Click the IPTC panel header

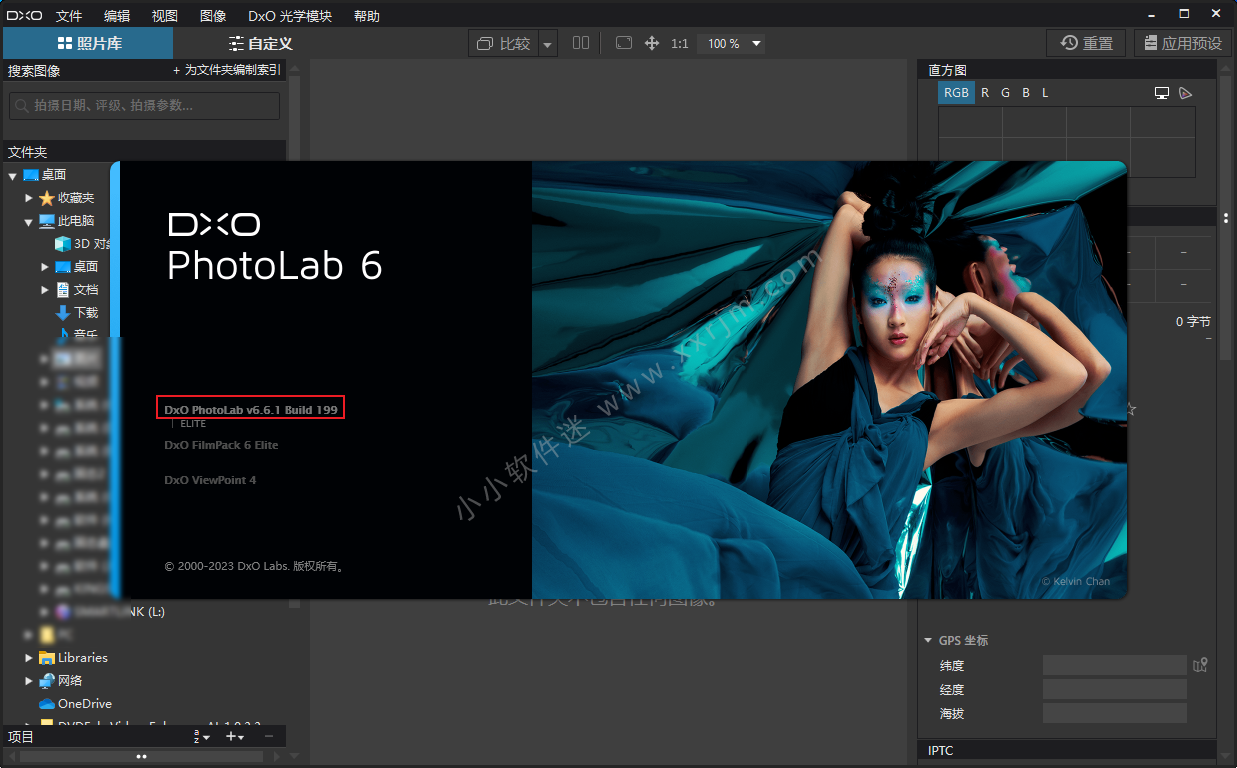click(x=1067, y=751)
